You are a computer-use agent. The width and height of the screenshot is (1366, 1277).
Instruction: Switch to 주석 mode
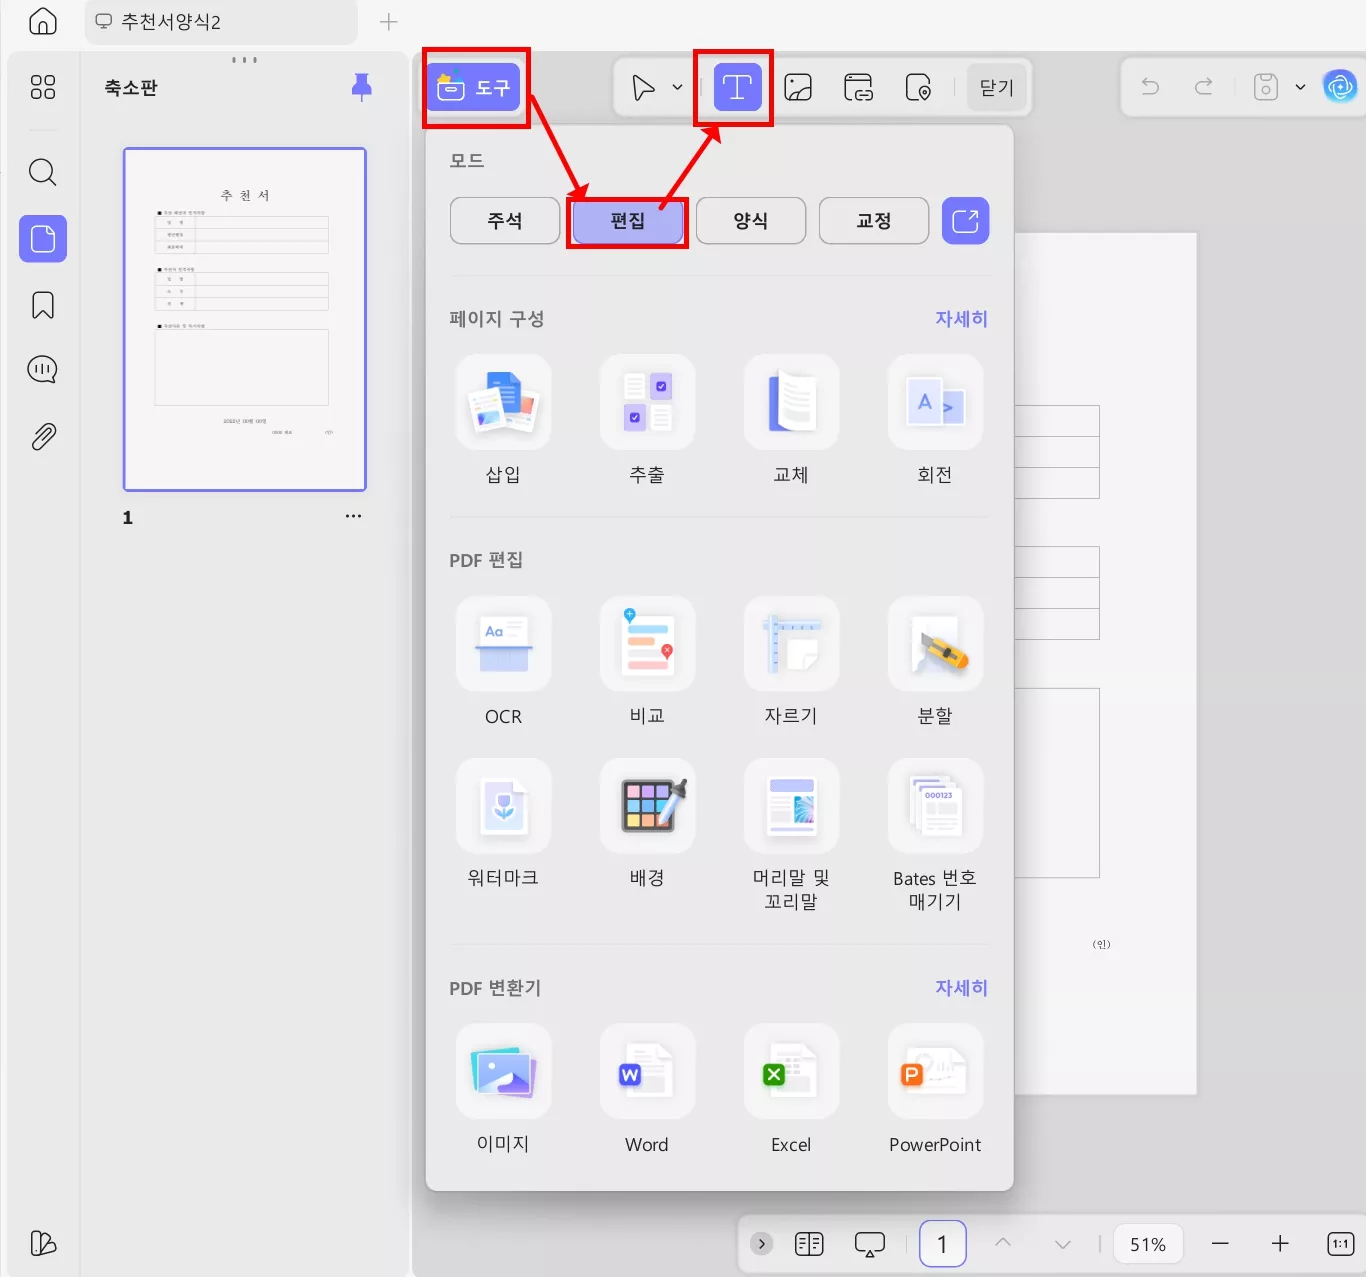505,221
